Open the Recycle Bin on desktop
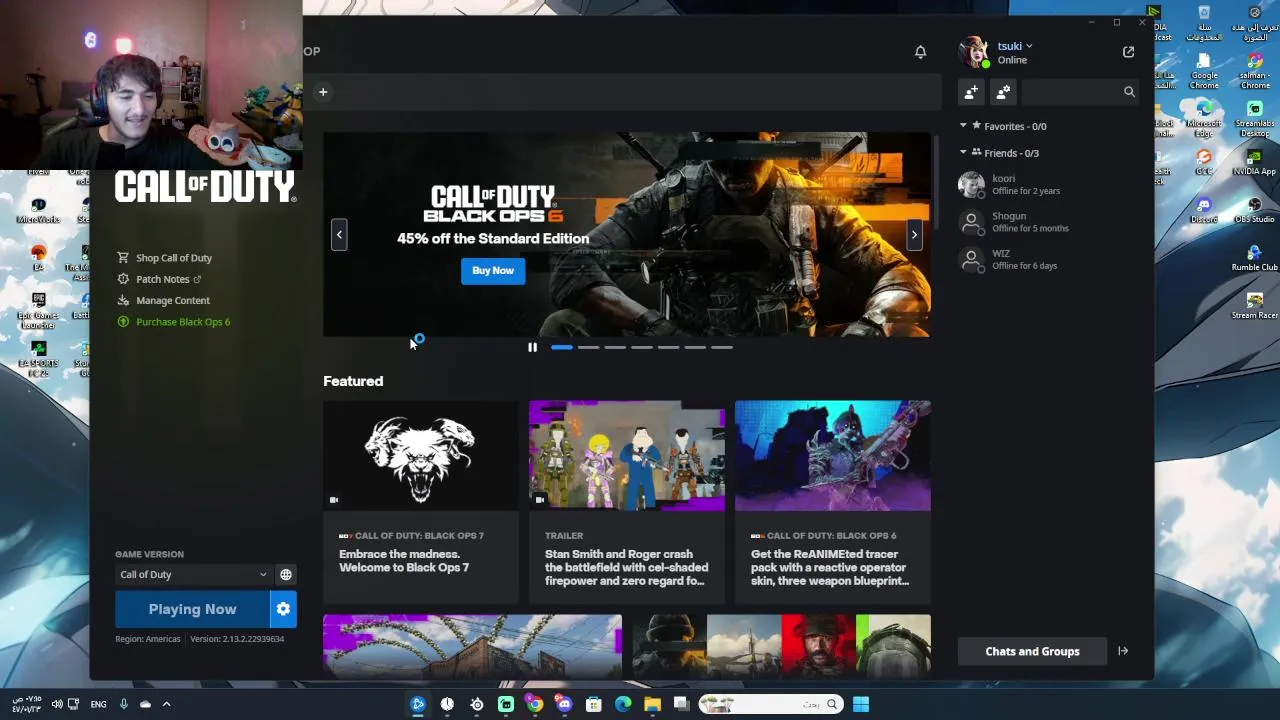 point(1204,22)
